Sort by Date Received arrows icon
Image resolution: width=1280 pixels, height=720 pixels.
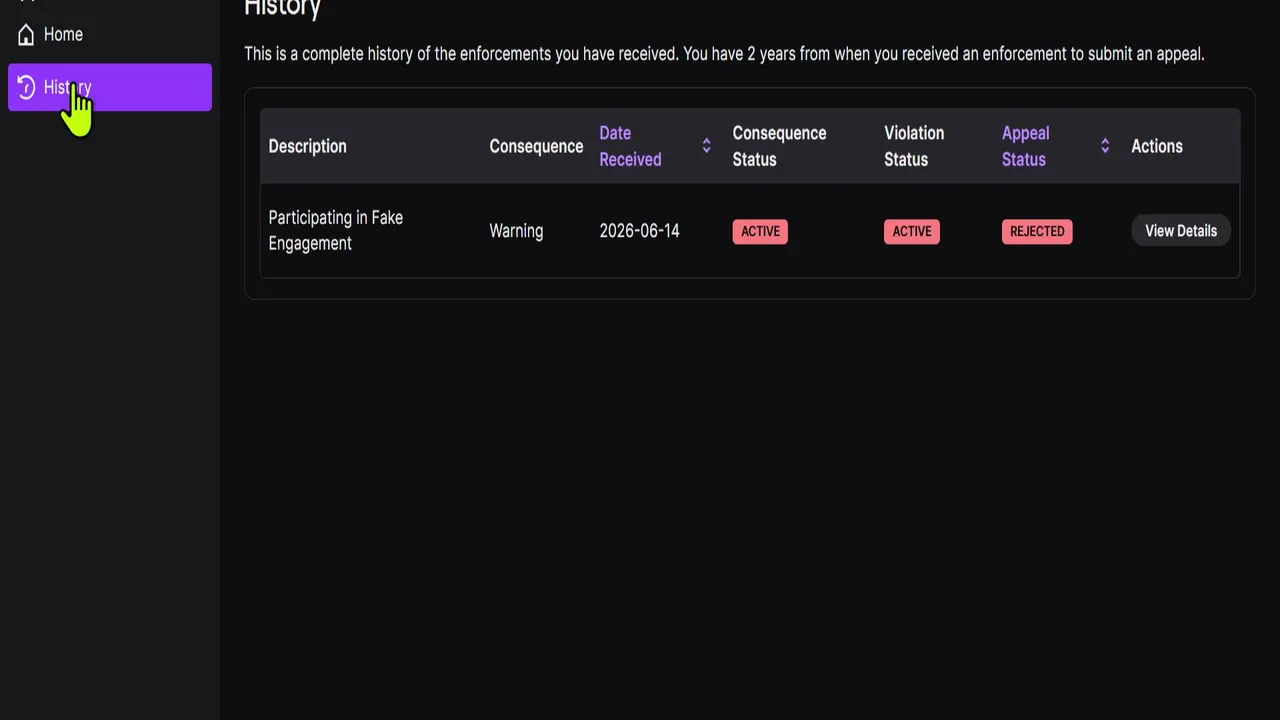click(706, 146)
